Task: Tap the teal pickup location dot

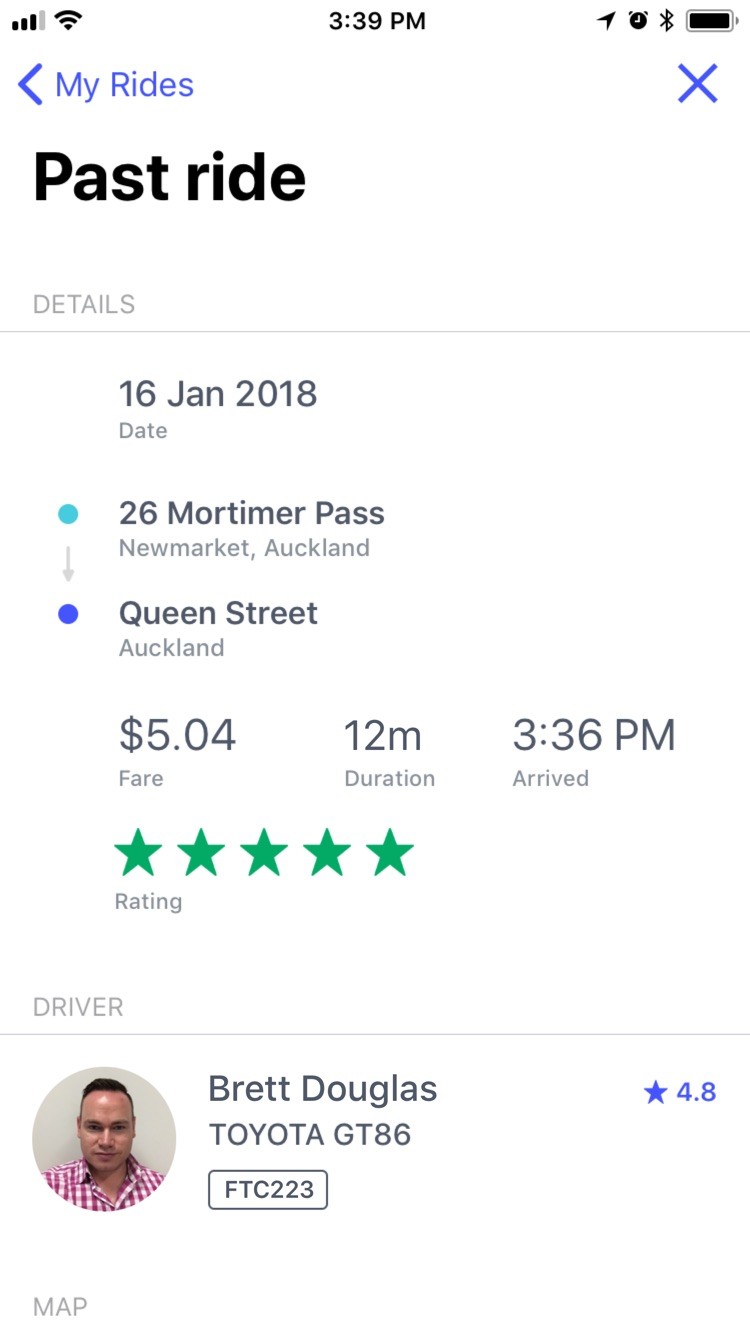Action: 68,514
